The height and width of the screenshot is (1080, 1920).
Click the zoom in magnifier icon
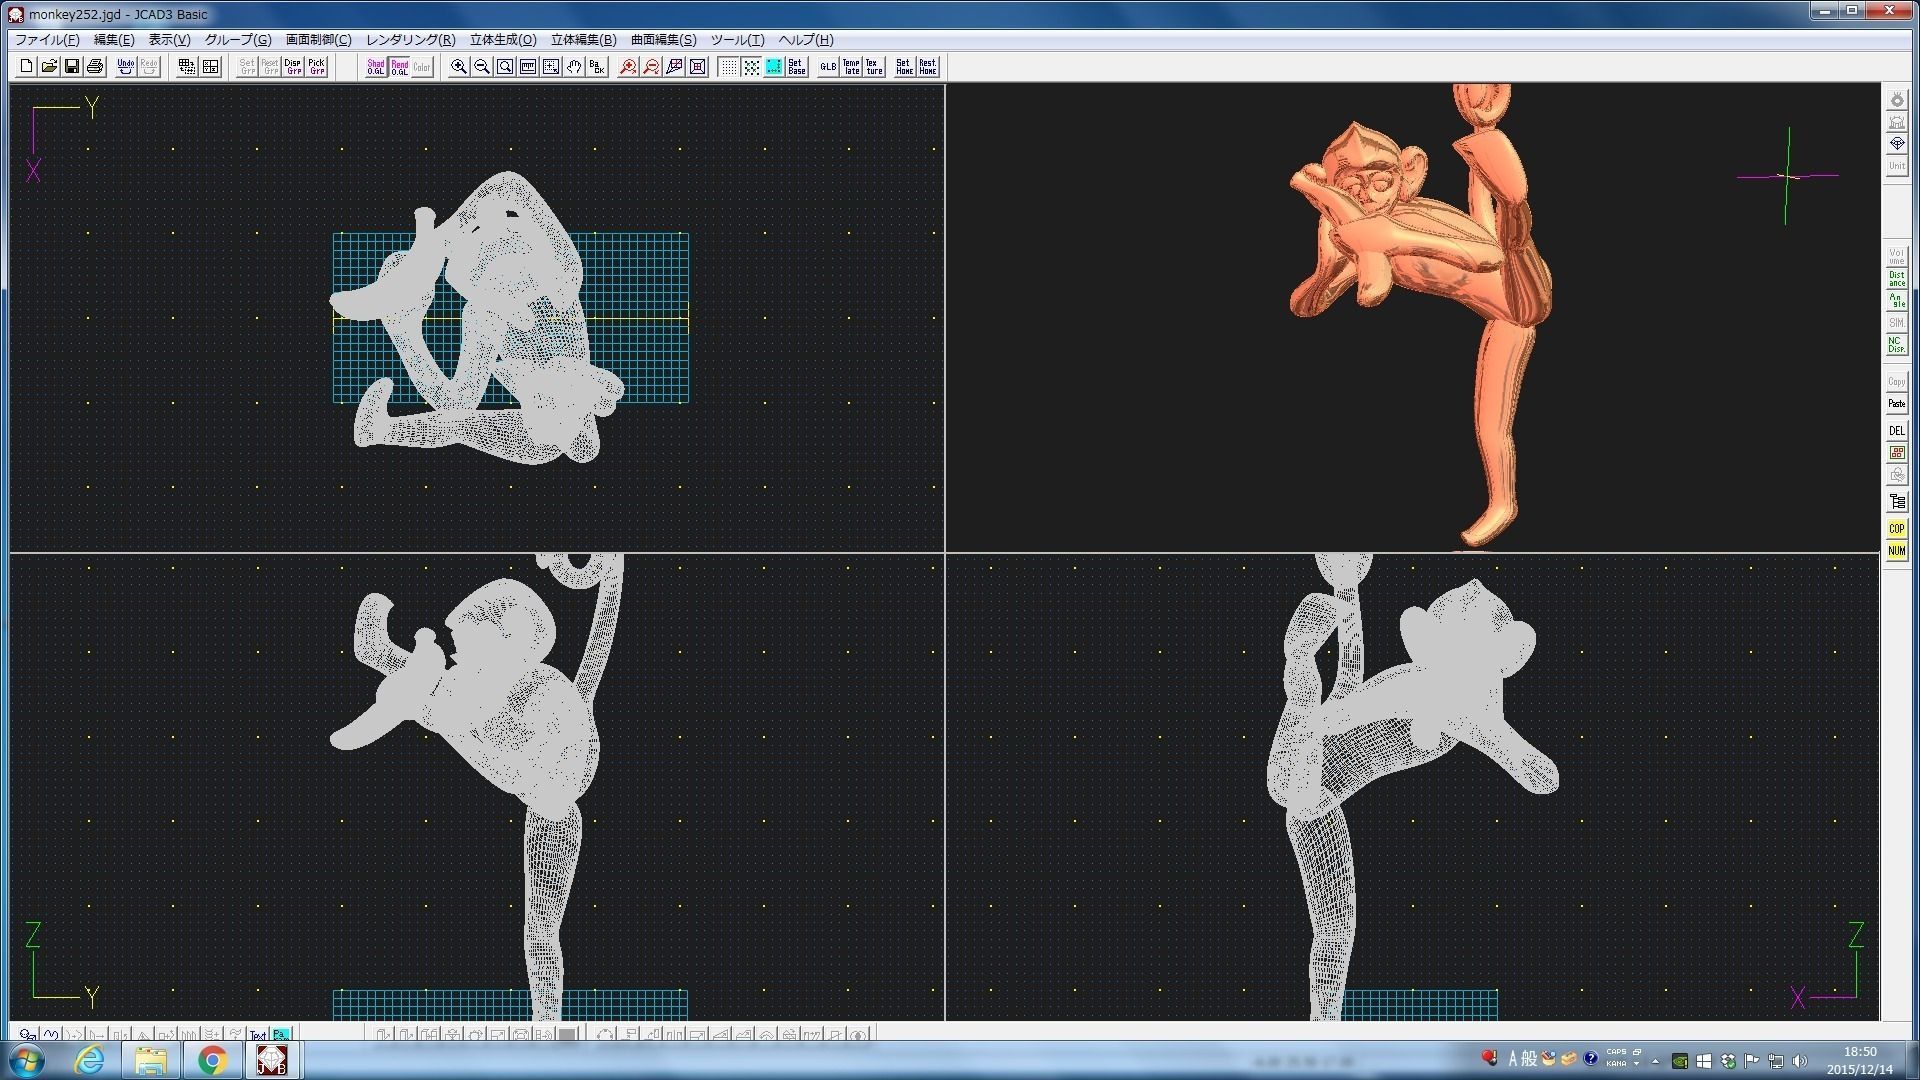(x=459, y=67)
